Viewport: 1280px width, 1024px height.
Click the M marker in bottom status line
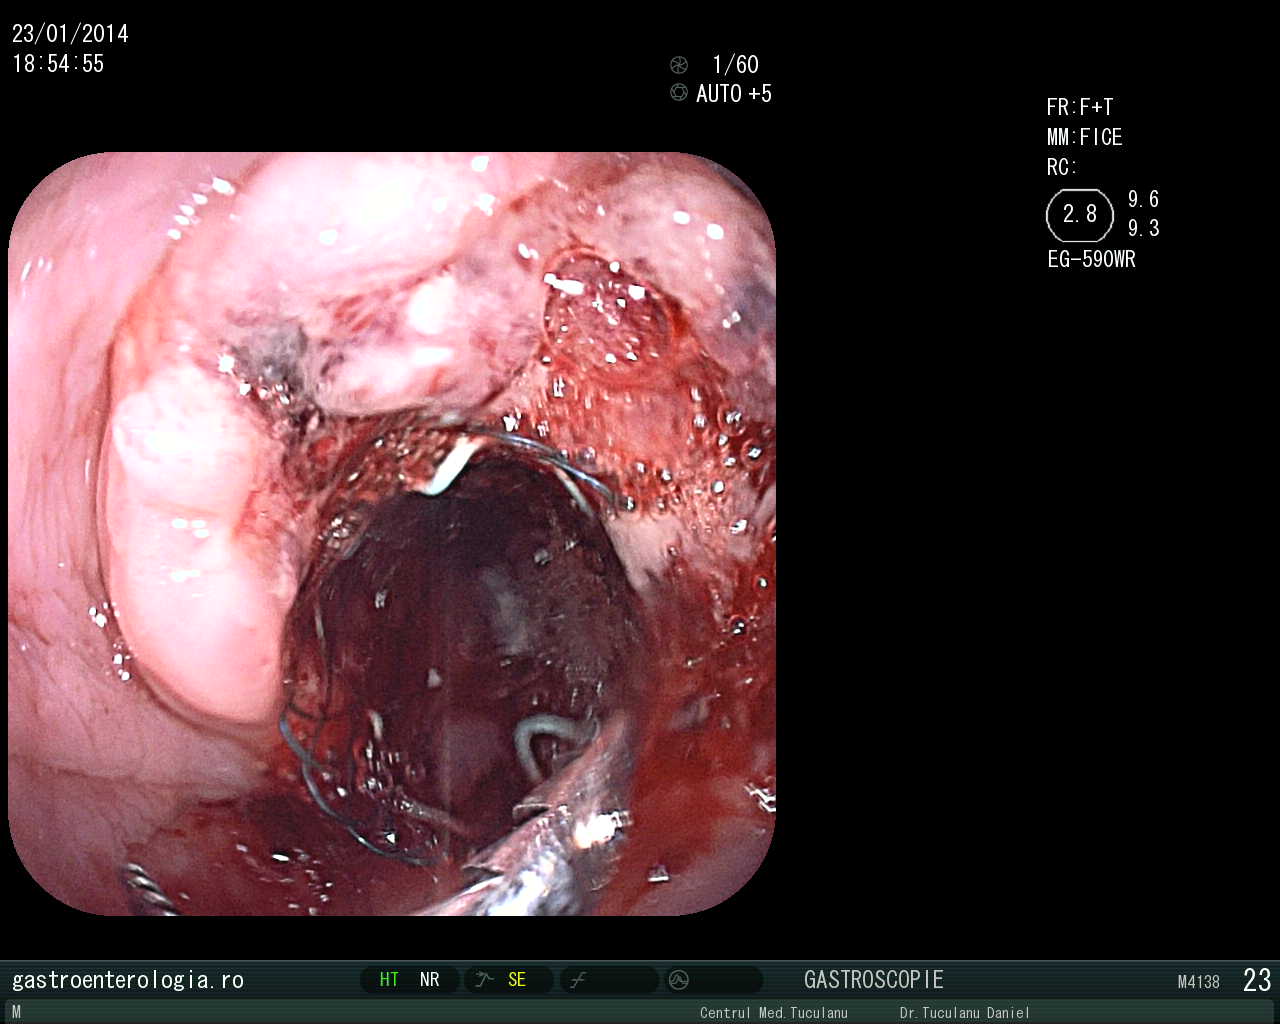pos(16,1012)
